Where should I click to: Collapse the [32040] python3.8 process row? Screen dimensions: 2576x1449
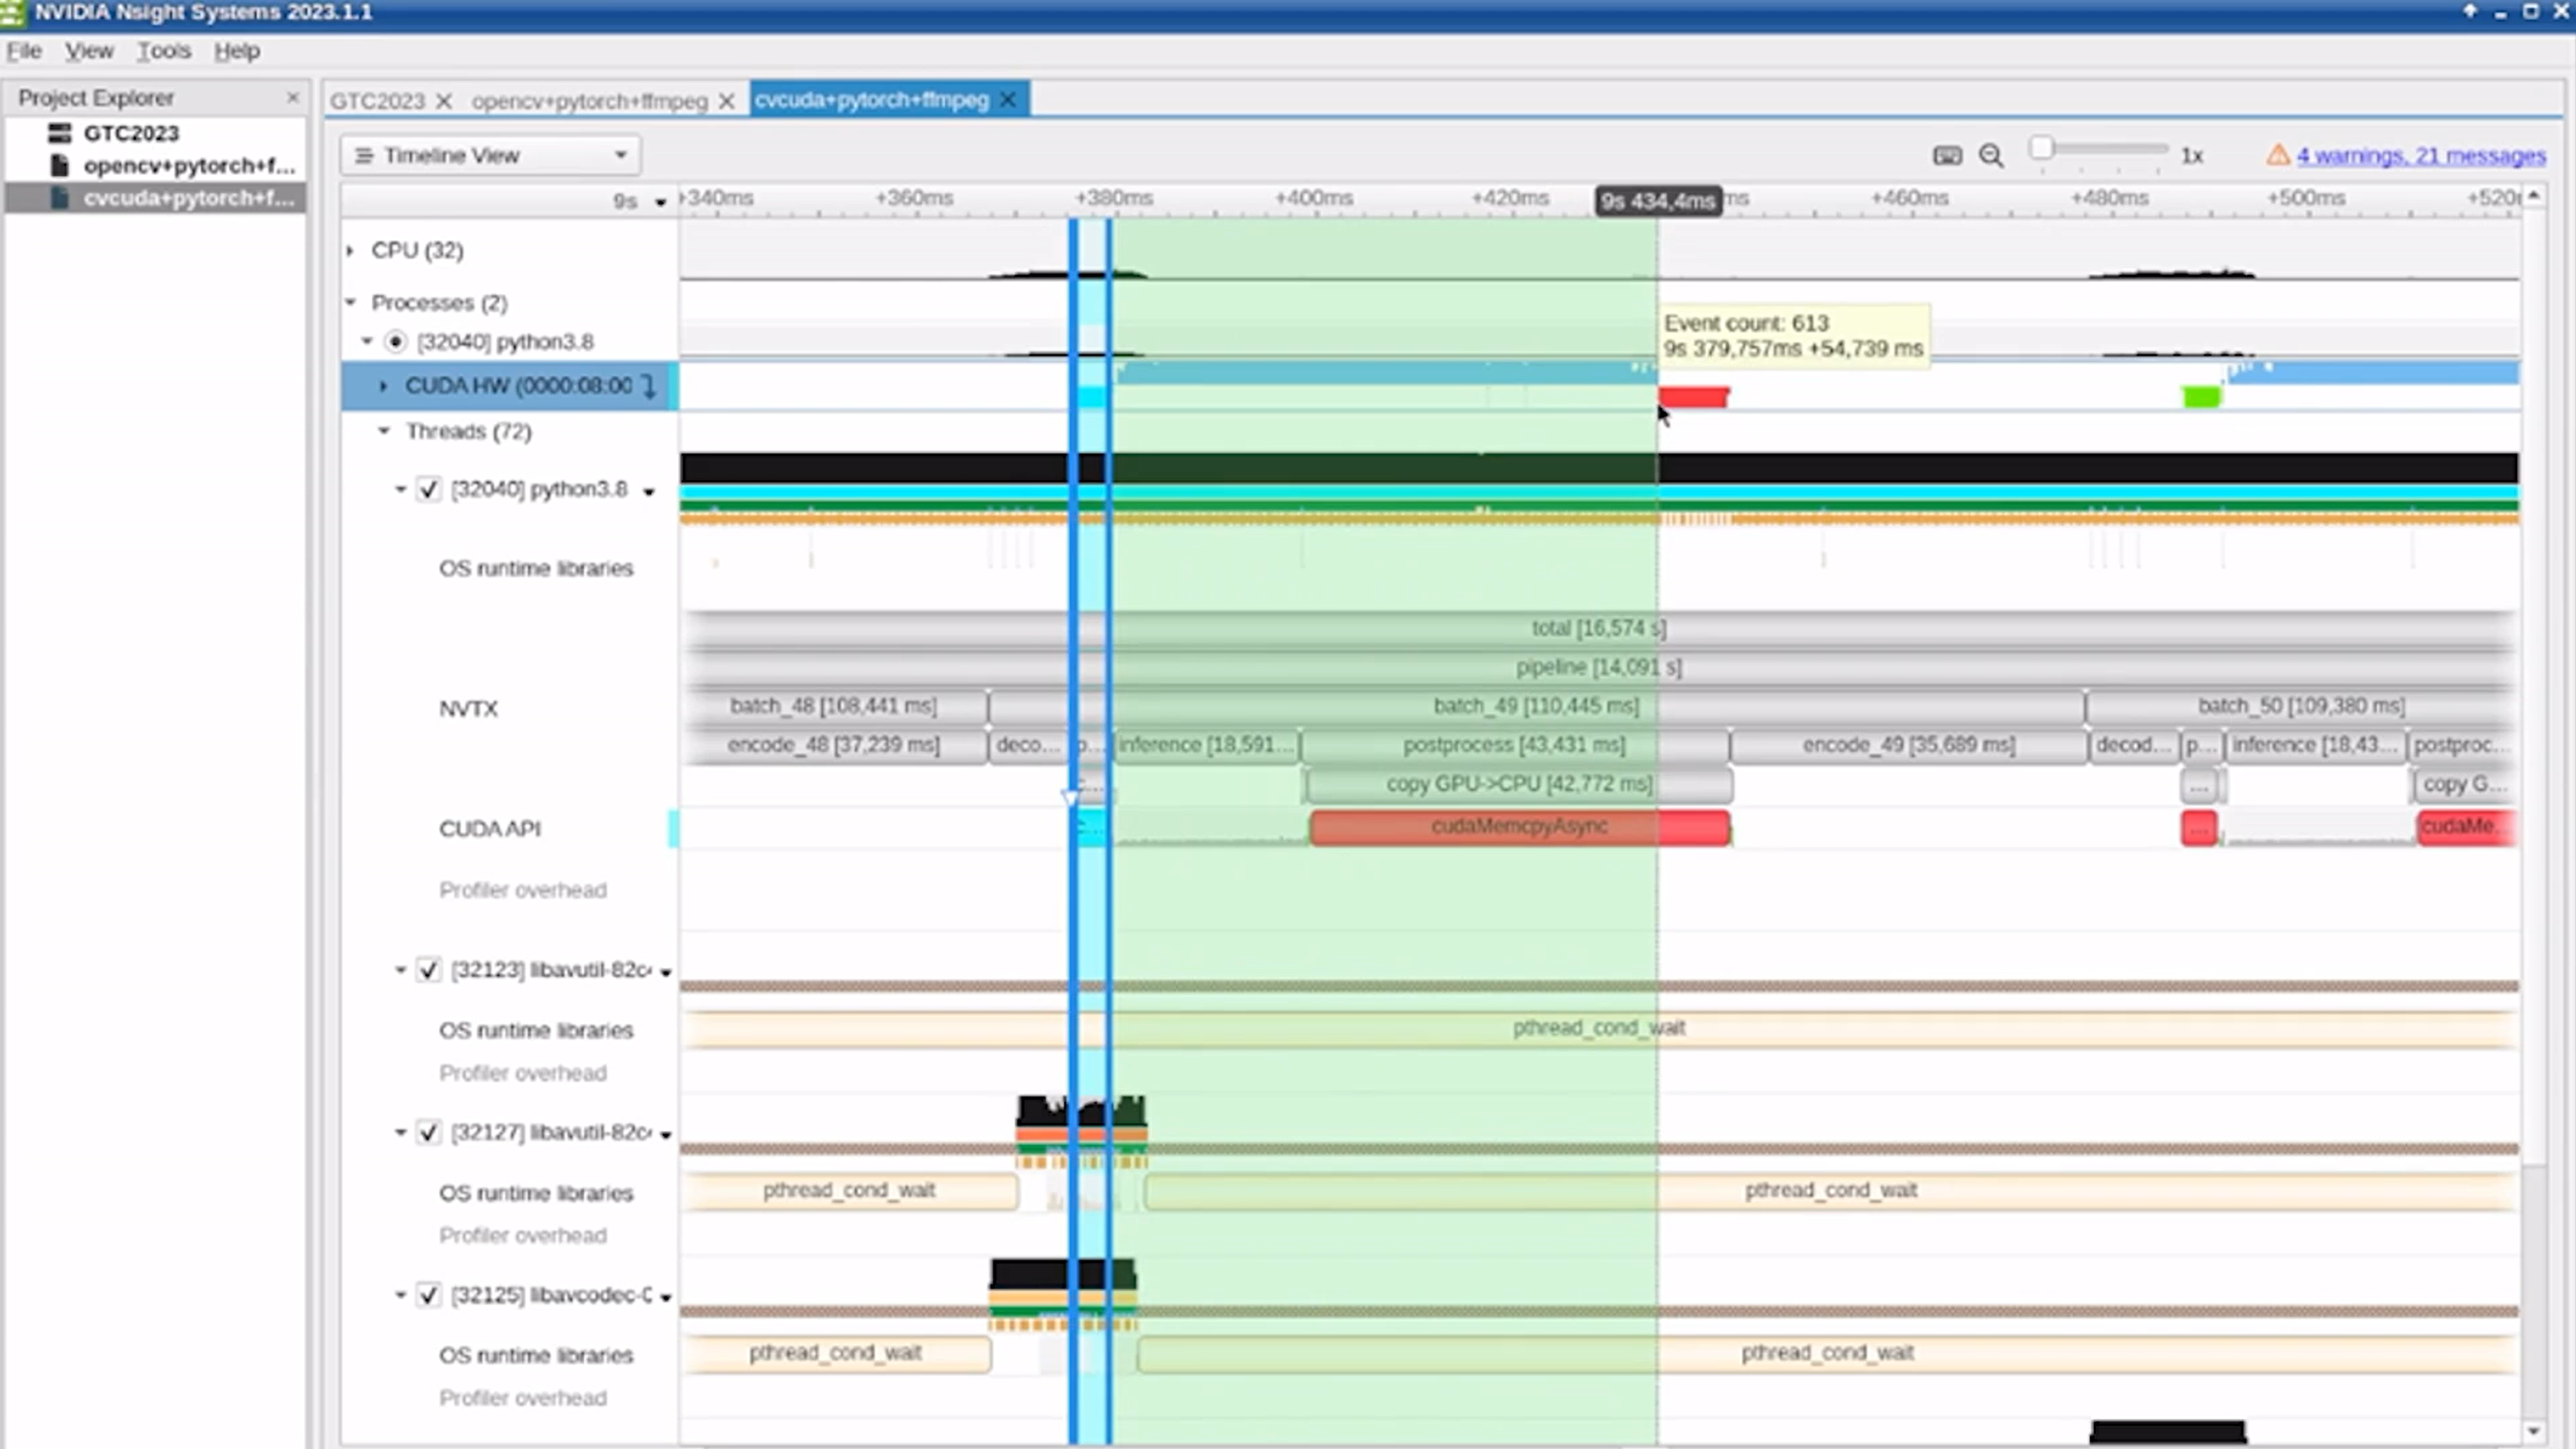tap(367, 342)
